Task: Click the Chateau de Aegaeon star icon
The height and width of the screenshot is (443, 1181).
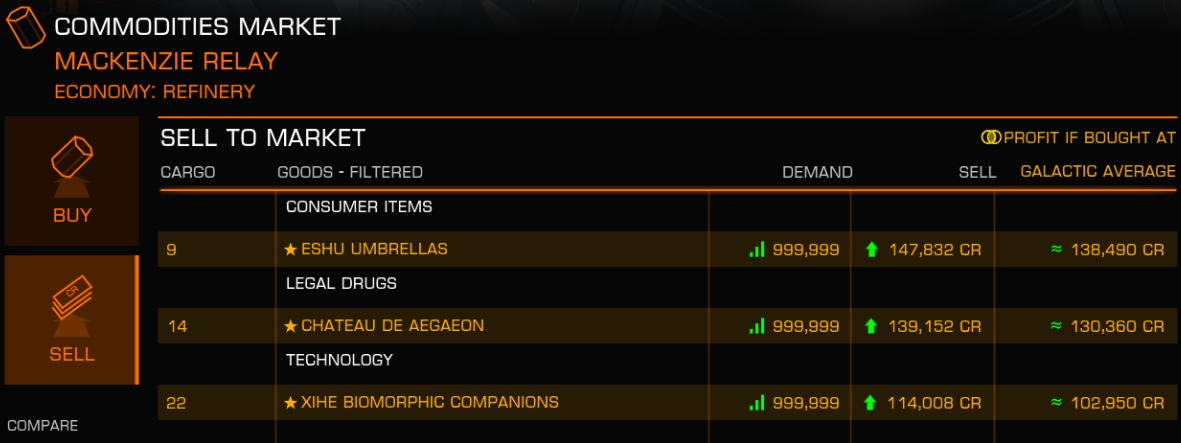Action: pos(291,326)
